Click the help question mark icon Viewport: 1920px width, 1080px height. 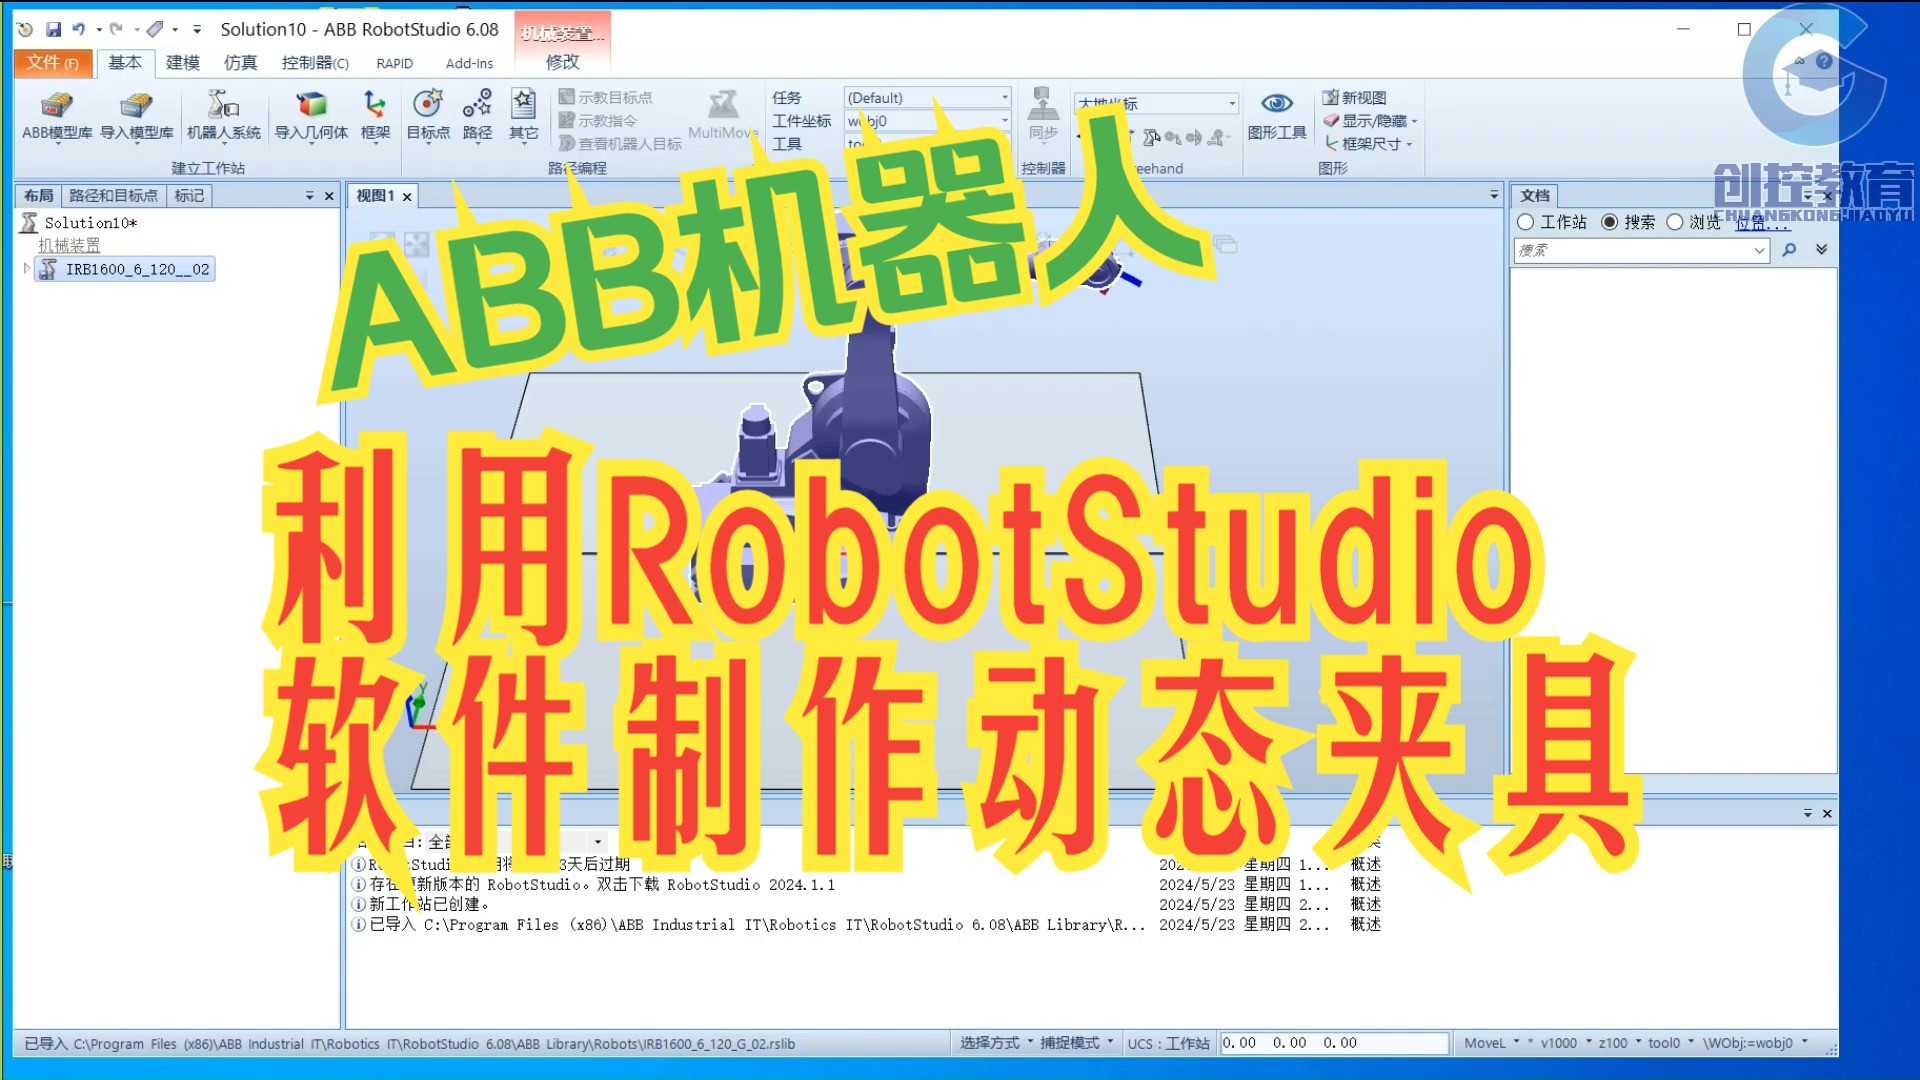tap(1824, 61)
